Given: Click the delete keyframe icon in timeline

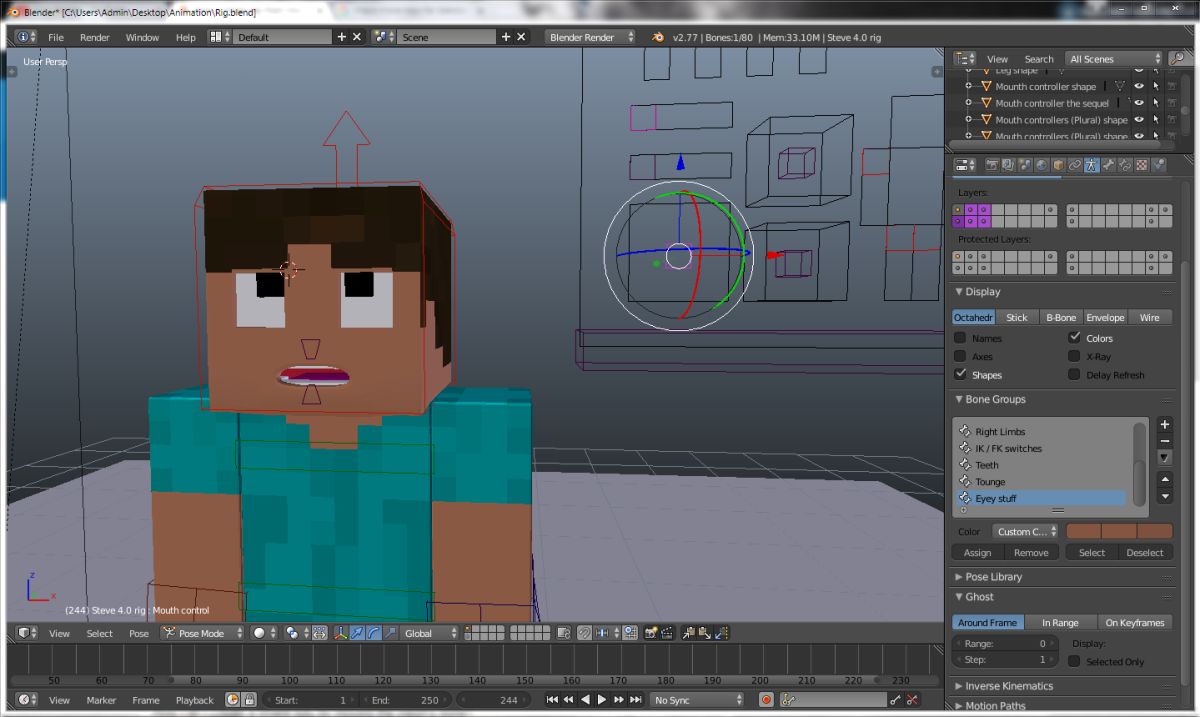Looking at the screenshot, I should tap(912, 700).
